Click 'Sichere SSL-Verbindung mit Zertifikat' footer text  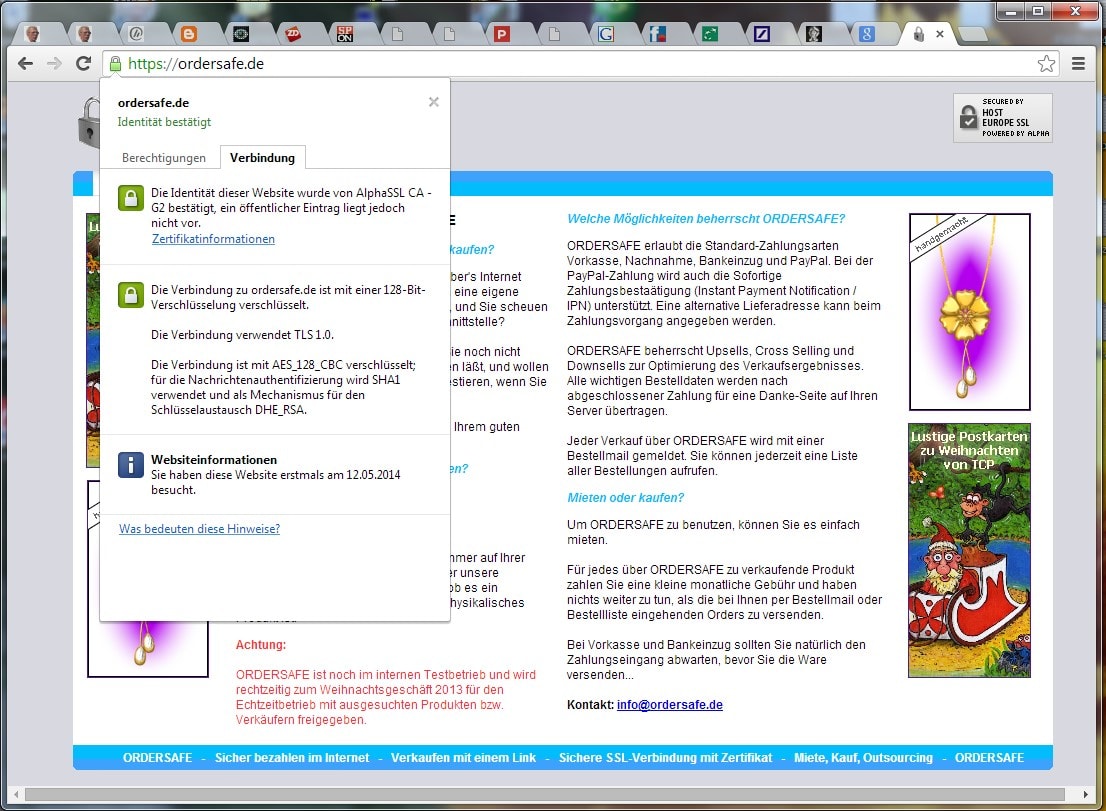665,757
